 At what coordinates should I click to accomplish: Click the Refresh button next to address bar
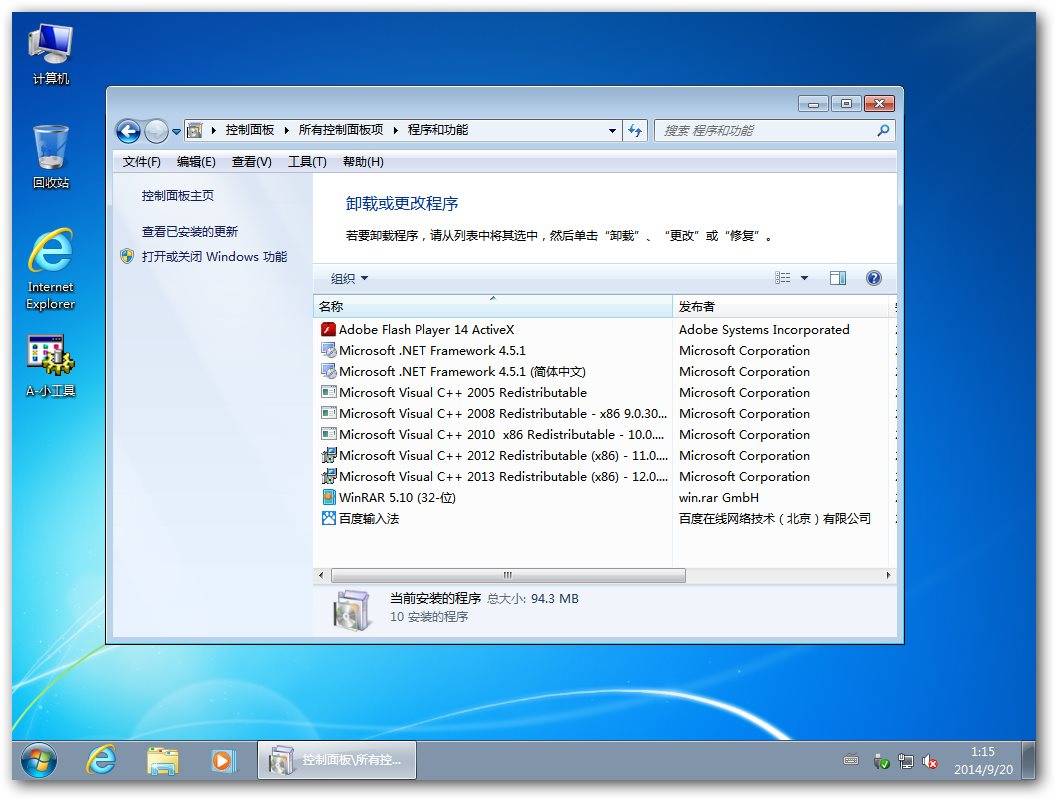635,131
